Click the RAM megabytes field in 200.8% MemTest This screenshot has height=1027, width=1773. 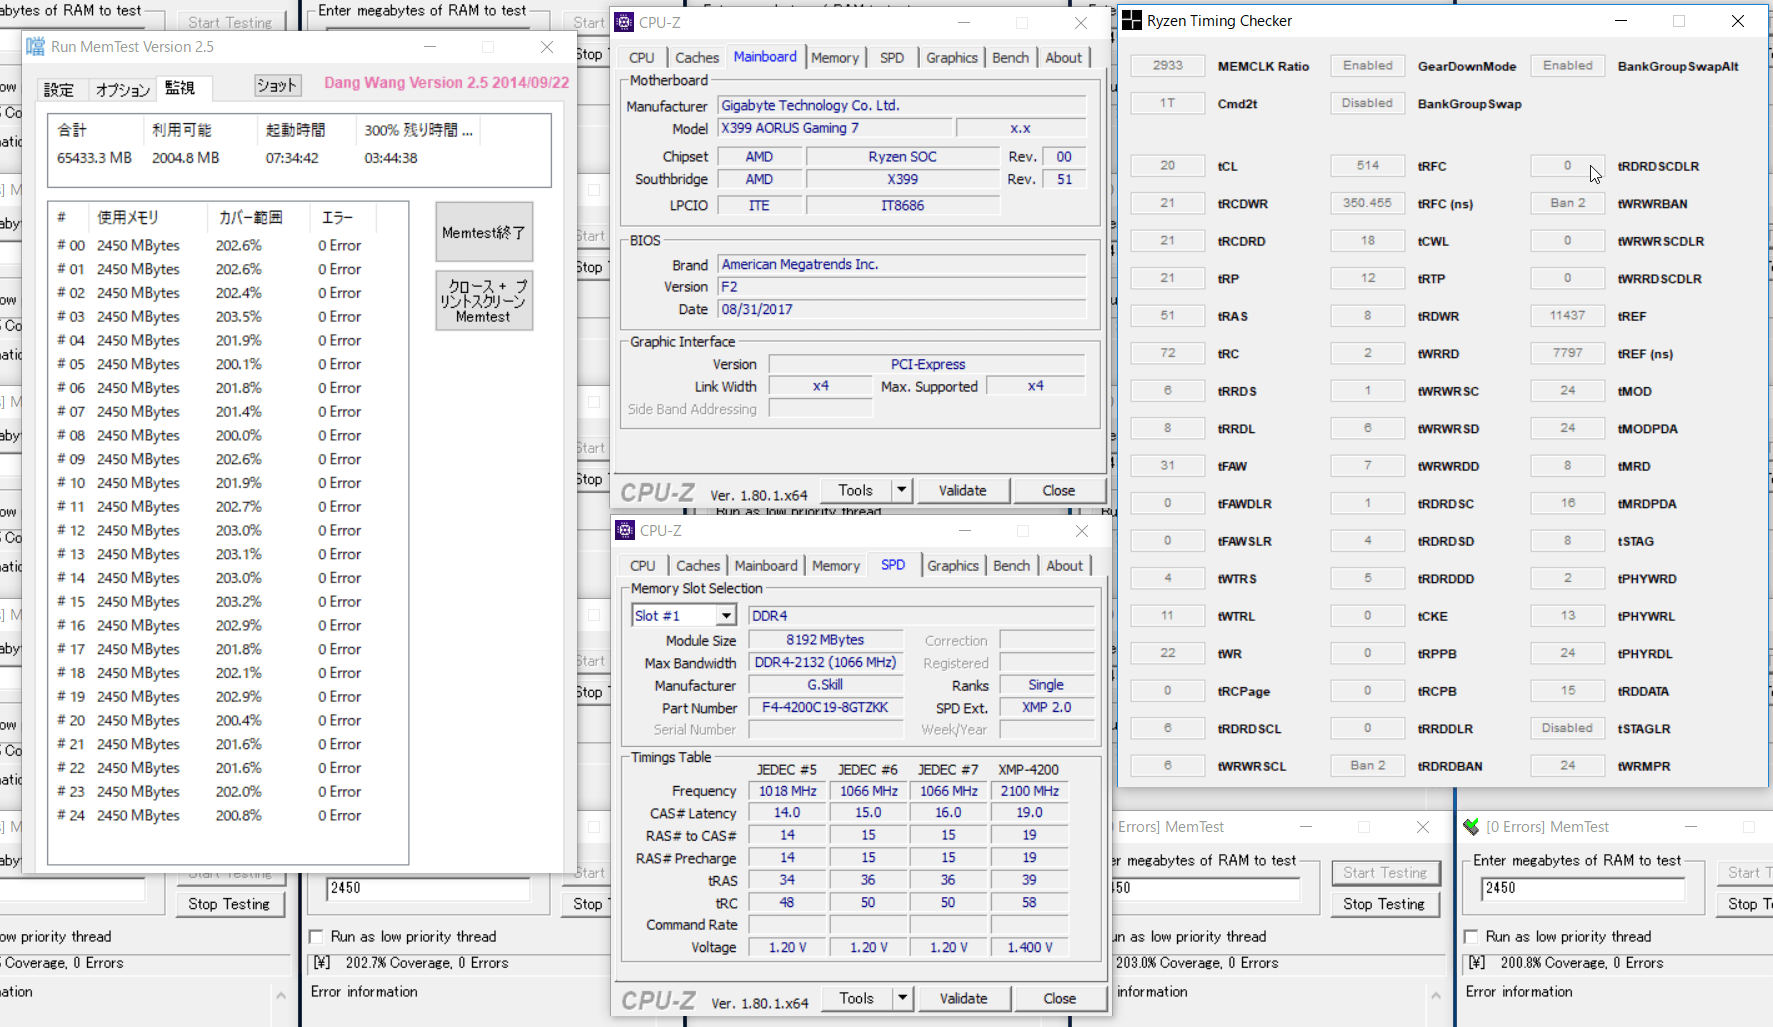click(1582, 888)
